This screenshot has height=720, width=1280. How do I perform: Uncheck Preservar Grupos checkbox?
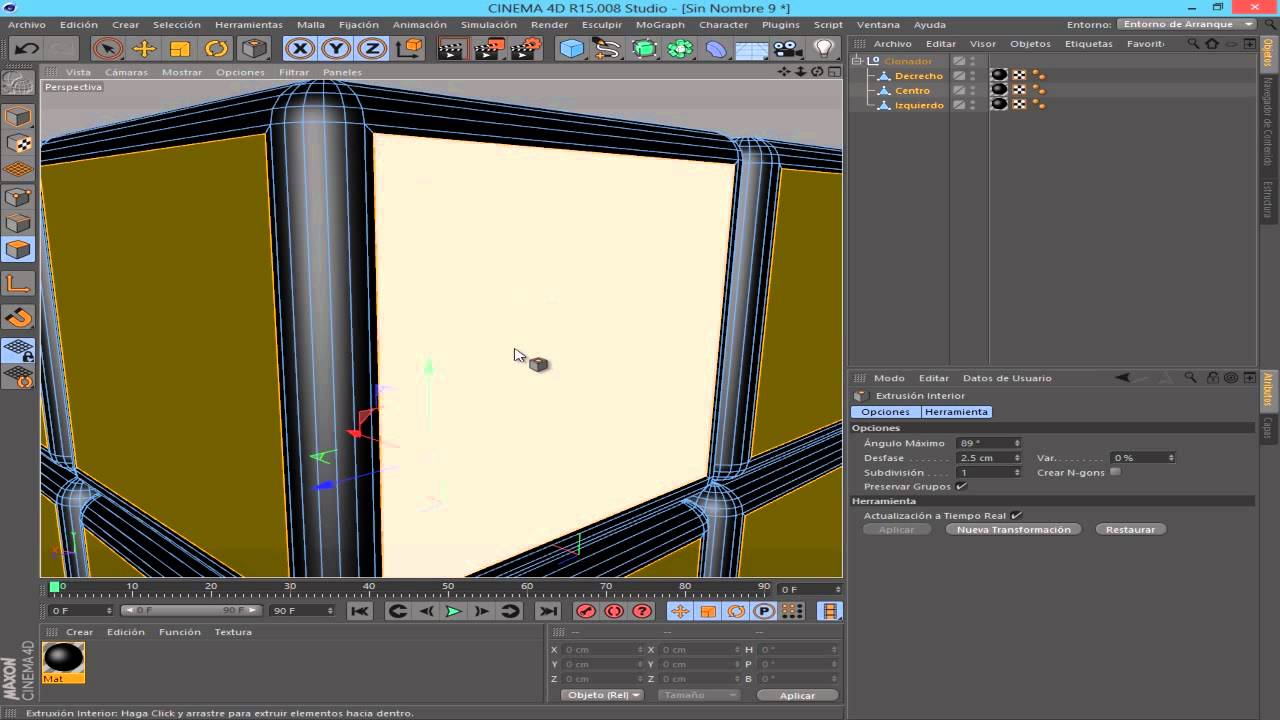961,486
